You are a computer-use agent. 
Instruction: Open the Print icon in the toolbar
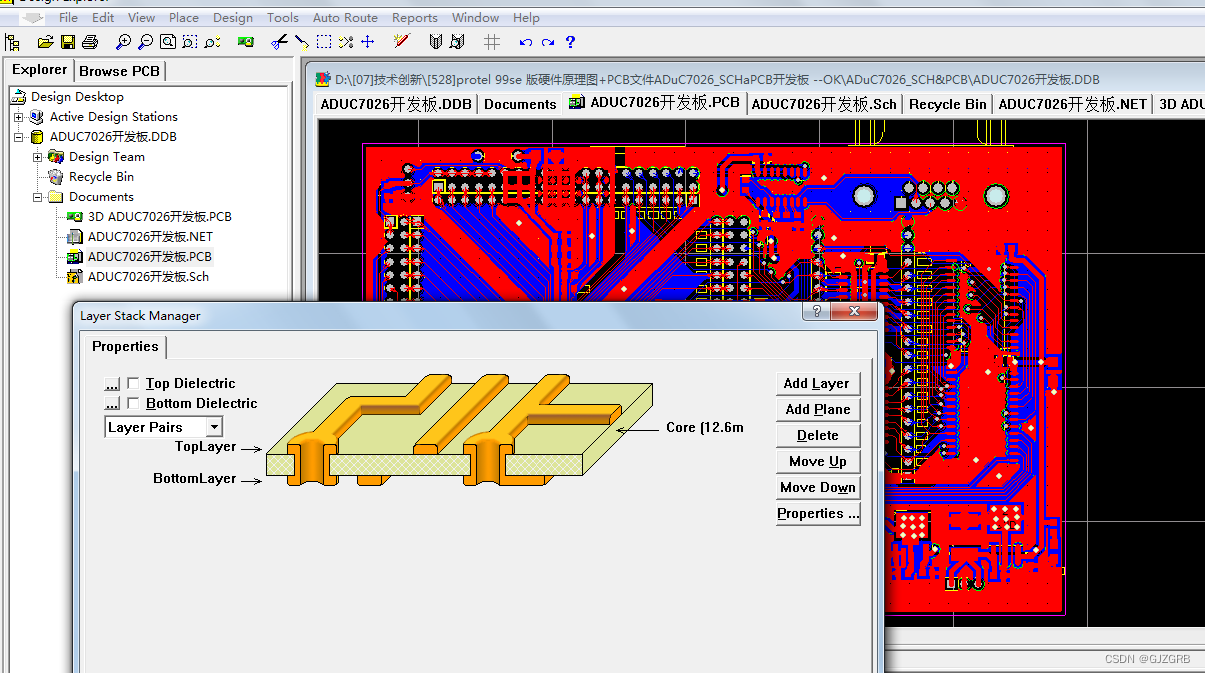point(89,42)
